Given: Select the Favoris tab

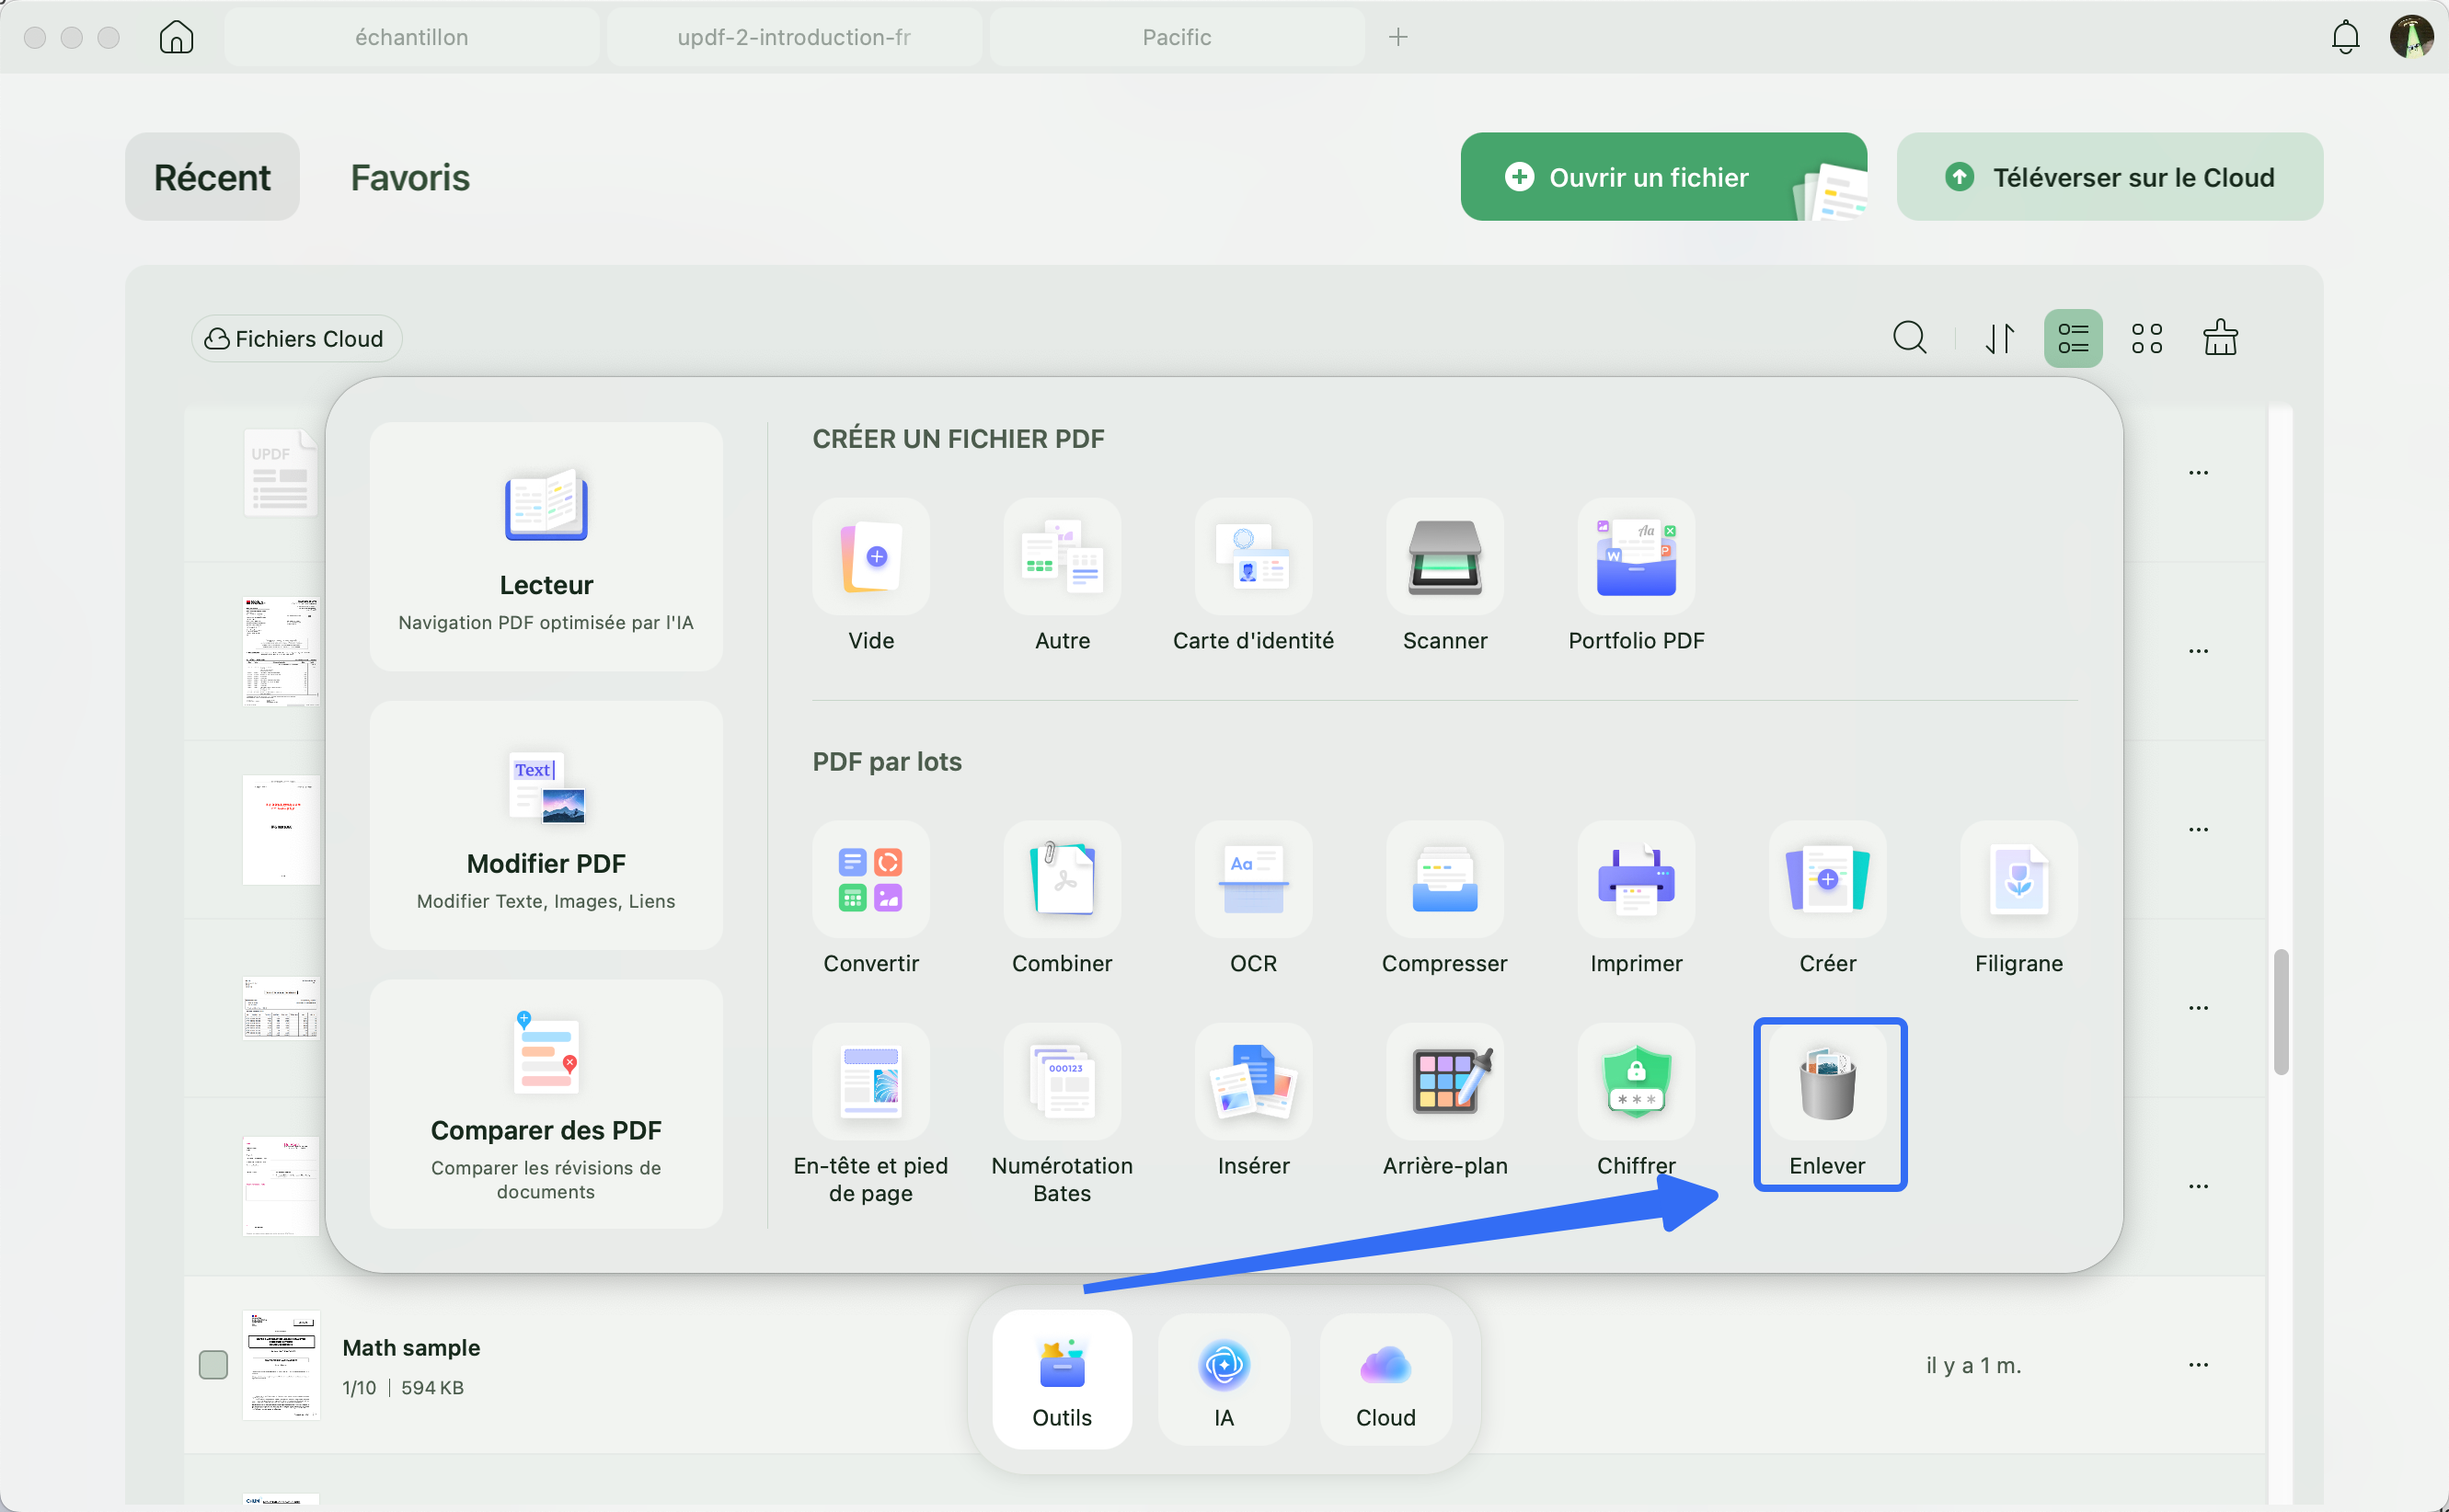Looking at the screenshot, I should [x=410, y=177].
